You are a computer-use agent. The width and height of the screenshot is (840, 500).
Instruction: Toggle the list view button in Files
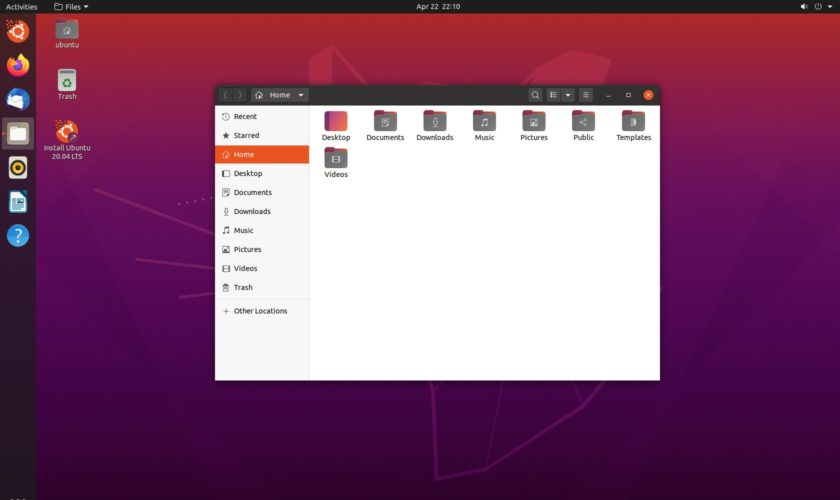click(553, 95)
